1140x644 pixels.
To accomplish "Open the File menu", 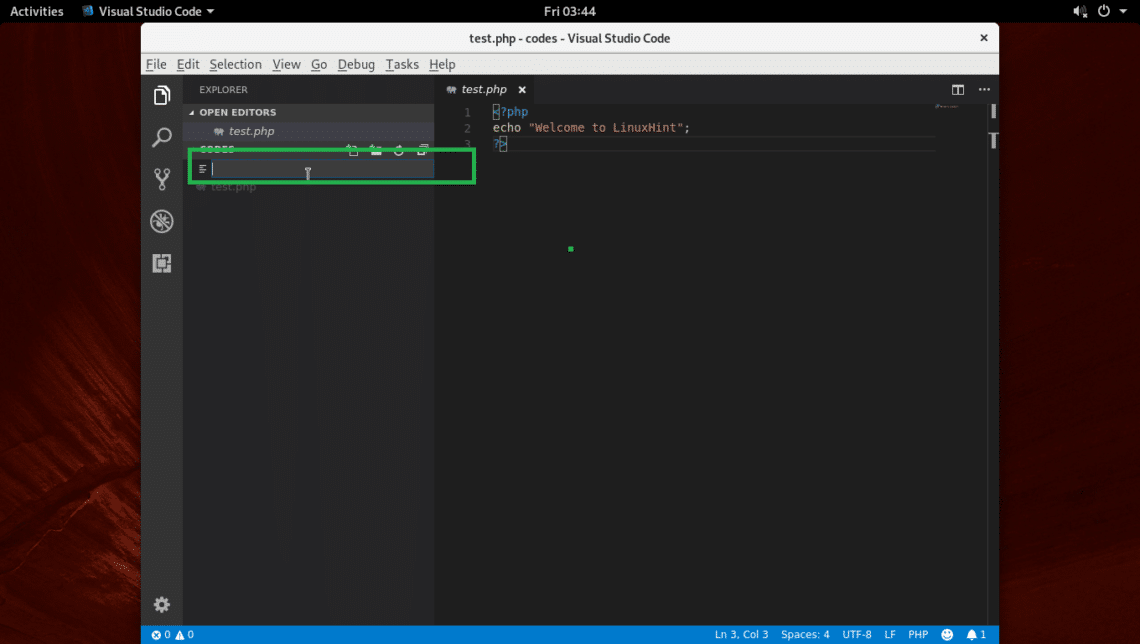I will coord(156,64).
